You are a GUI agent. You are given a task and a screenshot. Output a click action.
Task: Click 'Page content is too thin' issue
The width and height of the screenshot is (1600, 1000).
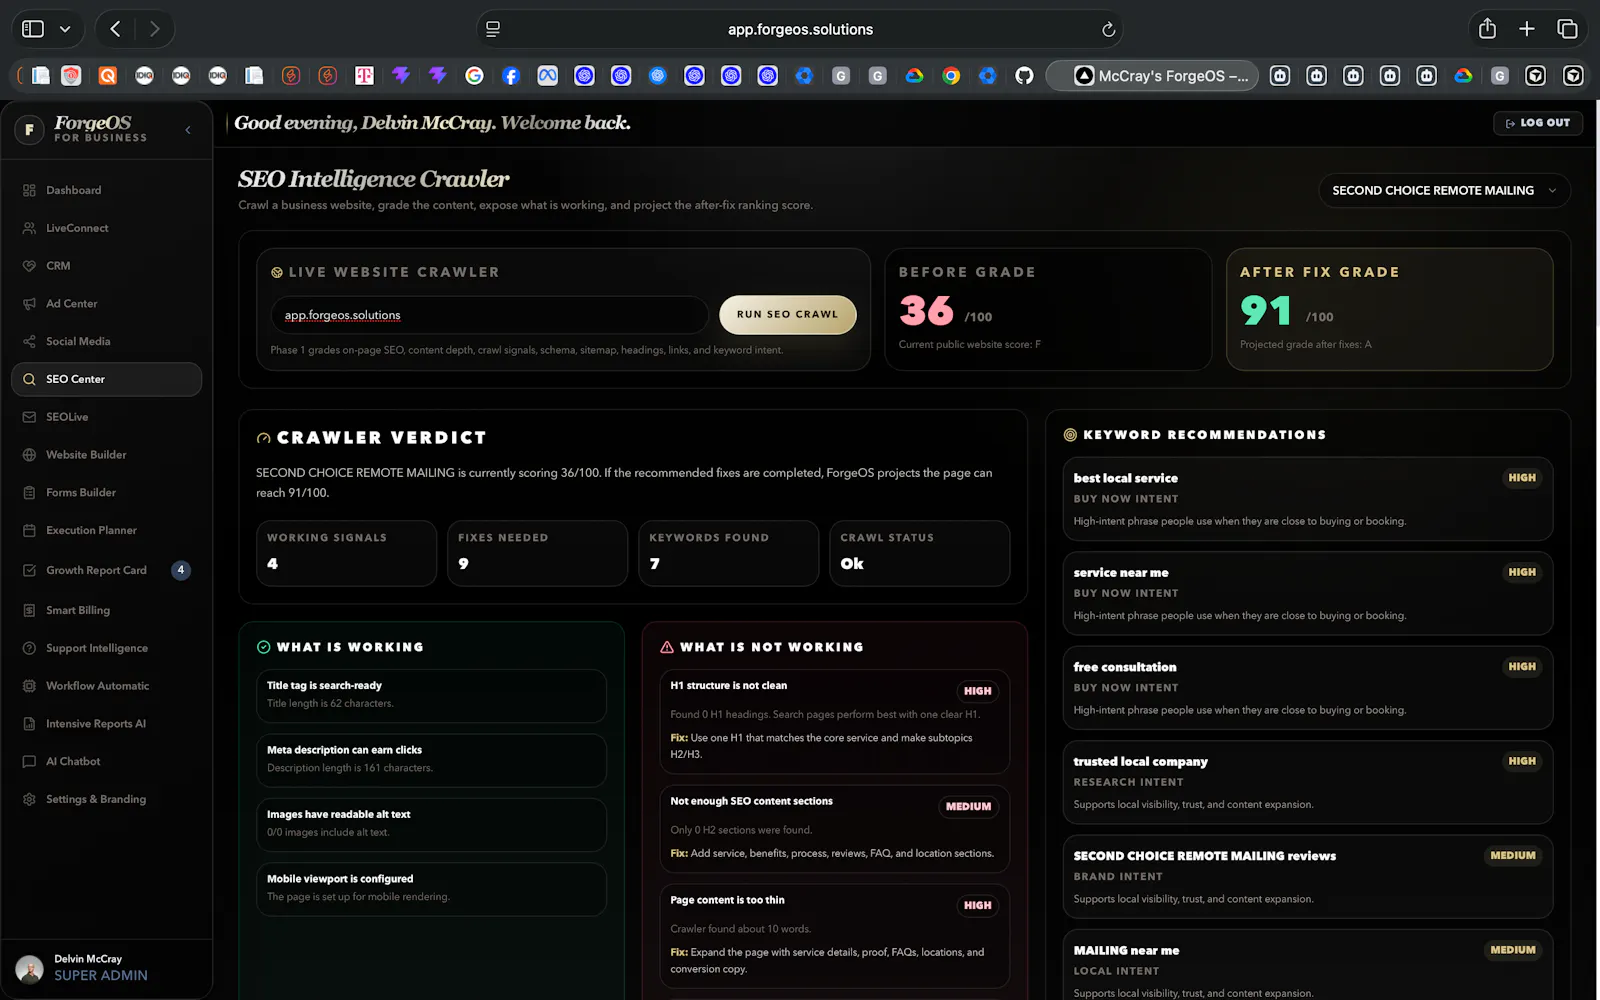click(x=834, y=936)
